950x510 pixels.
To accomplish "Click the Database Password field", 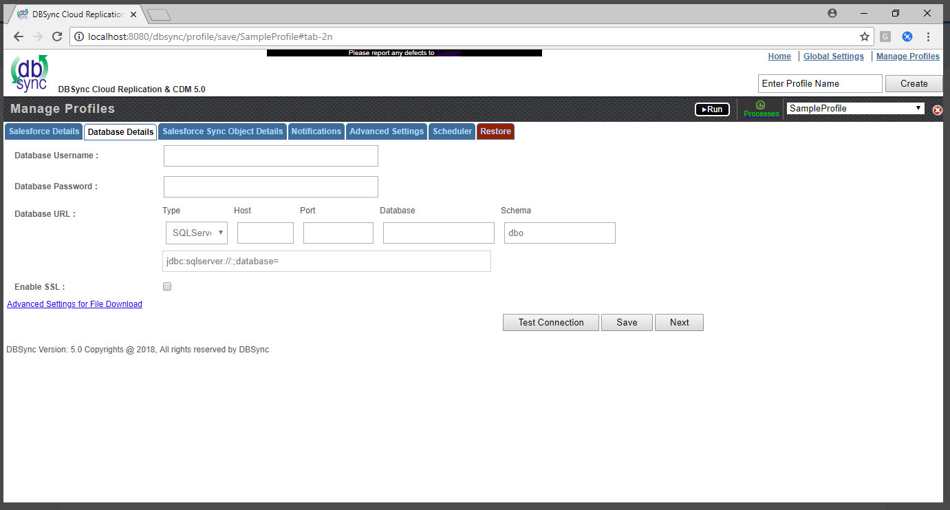I will coord(271,187).
